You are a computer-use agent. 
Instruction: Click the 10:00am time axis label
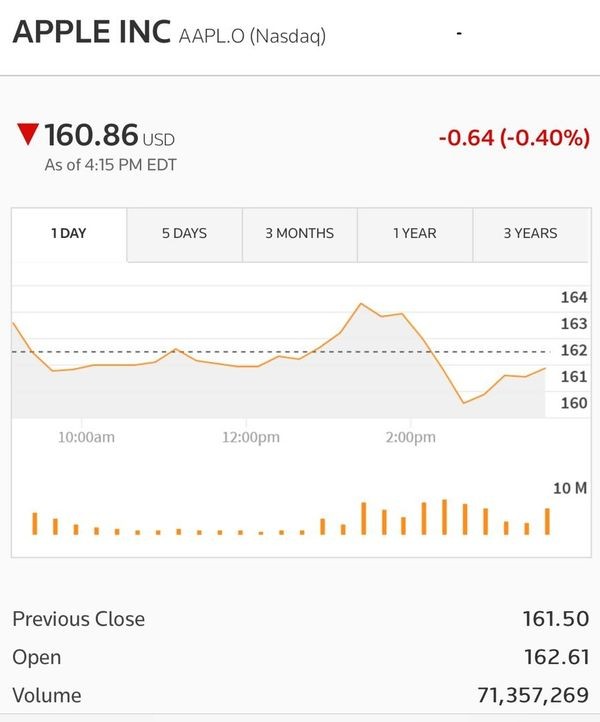point(86,438)
